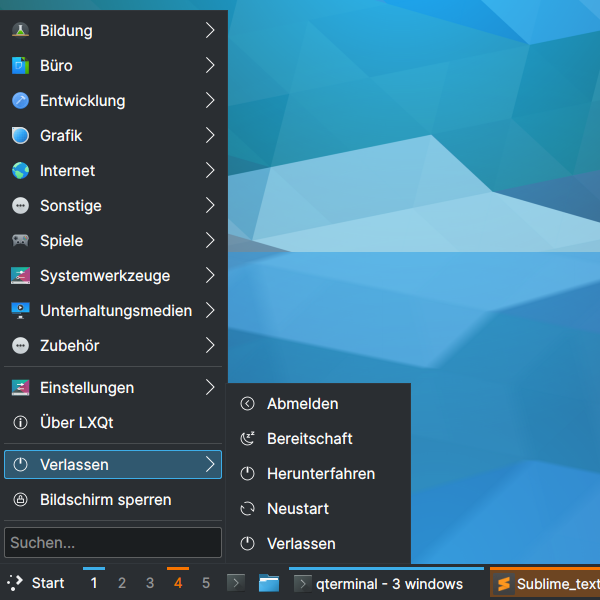The image size is (600, 600).
Task: Click the power icon beside highlighted Verlassen
Action: [x=20, y=465]
